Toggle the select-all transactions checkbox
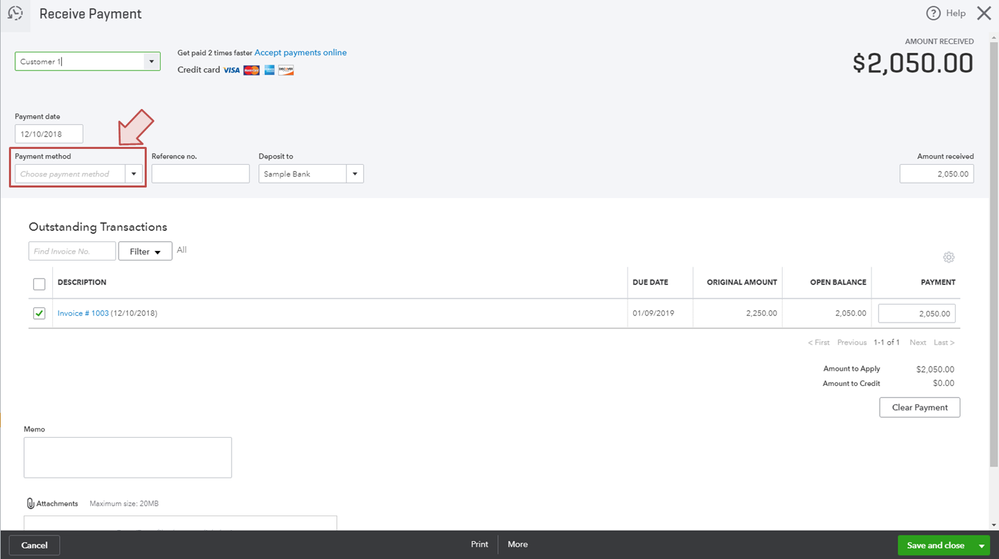This screenshot has width=999, height=559. (x=39, y=284)
